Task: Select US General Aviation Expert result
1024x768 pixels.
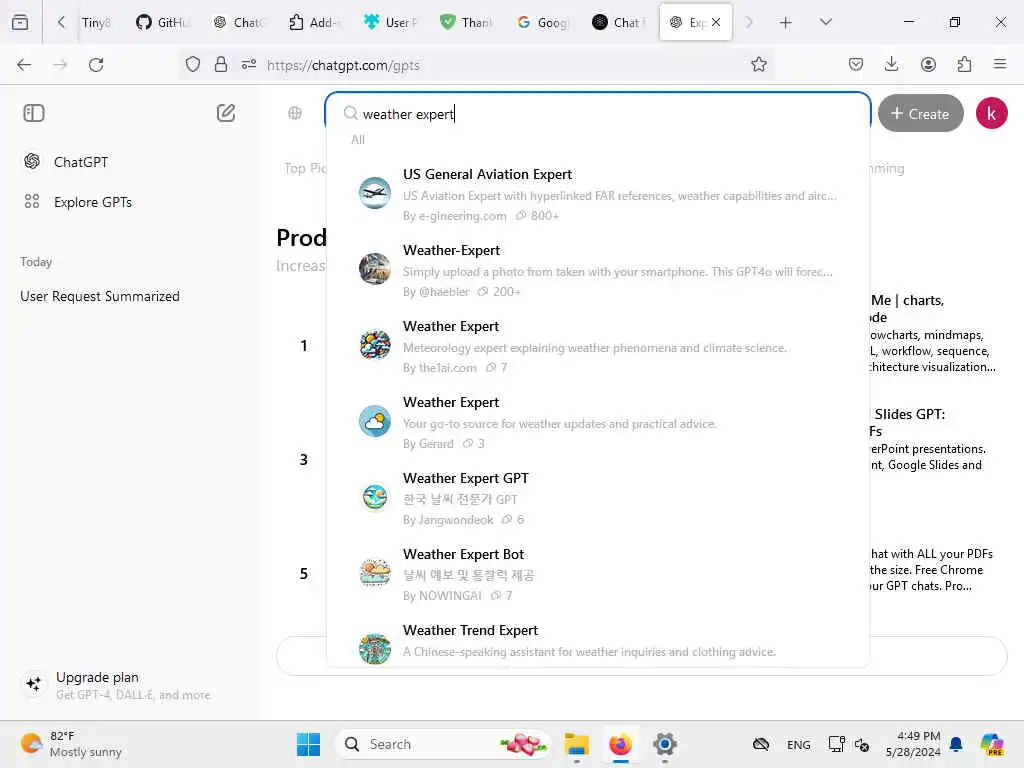Action: [598, 194]
